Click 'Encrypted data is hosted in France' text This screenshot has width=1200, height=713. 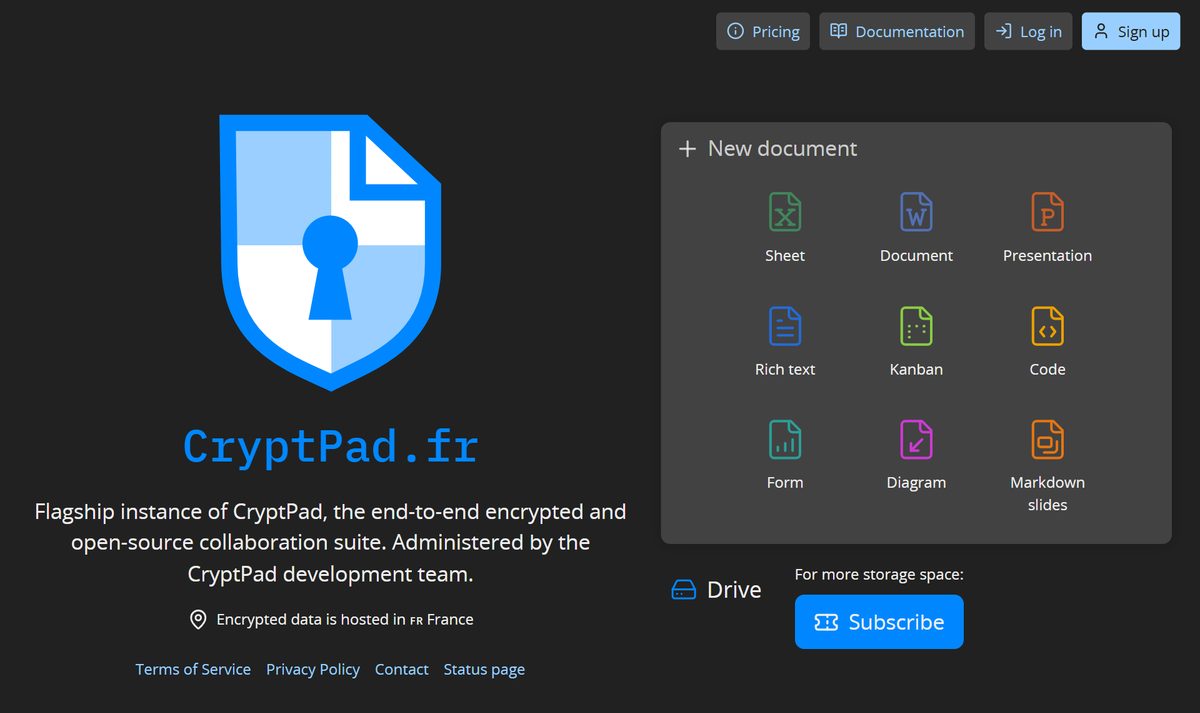345,619
